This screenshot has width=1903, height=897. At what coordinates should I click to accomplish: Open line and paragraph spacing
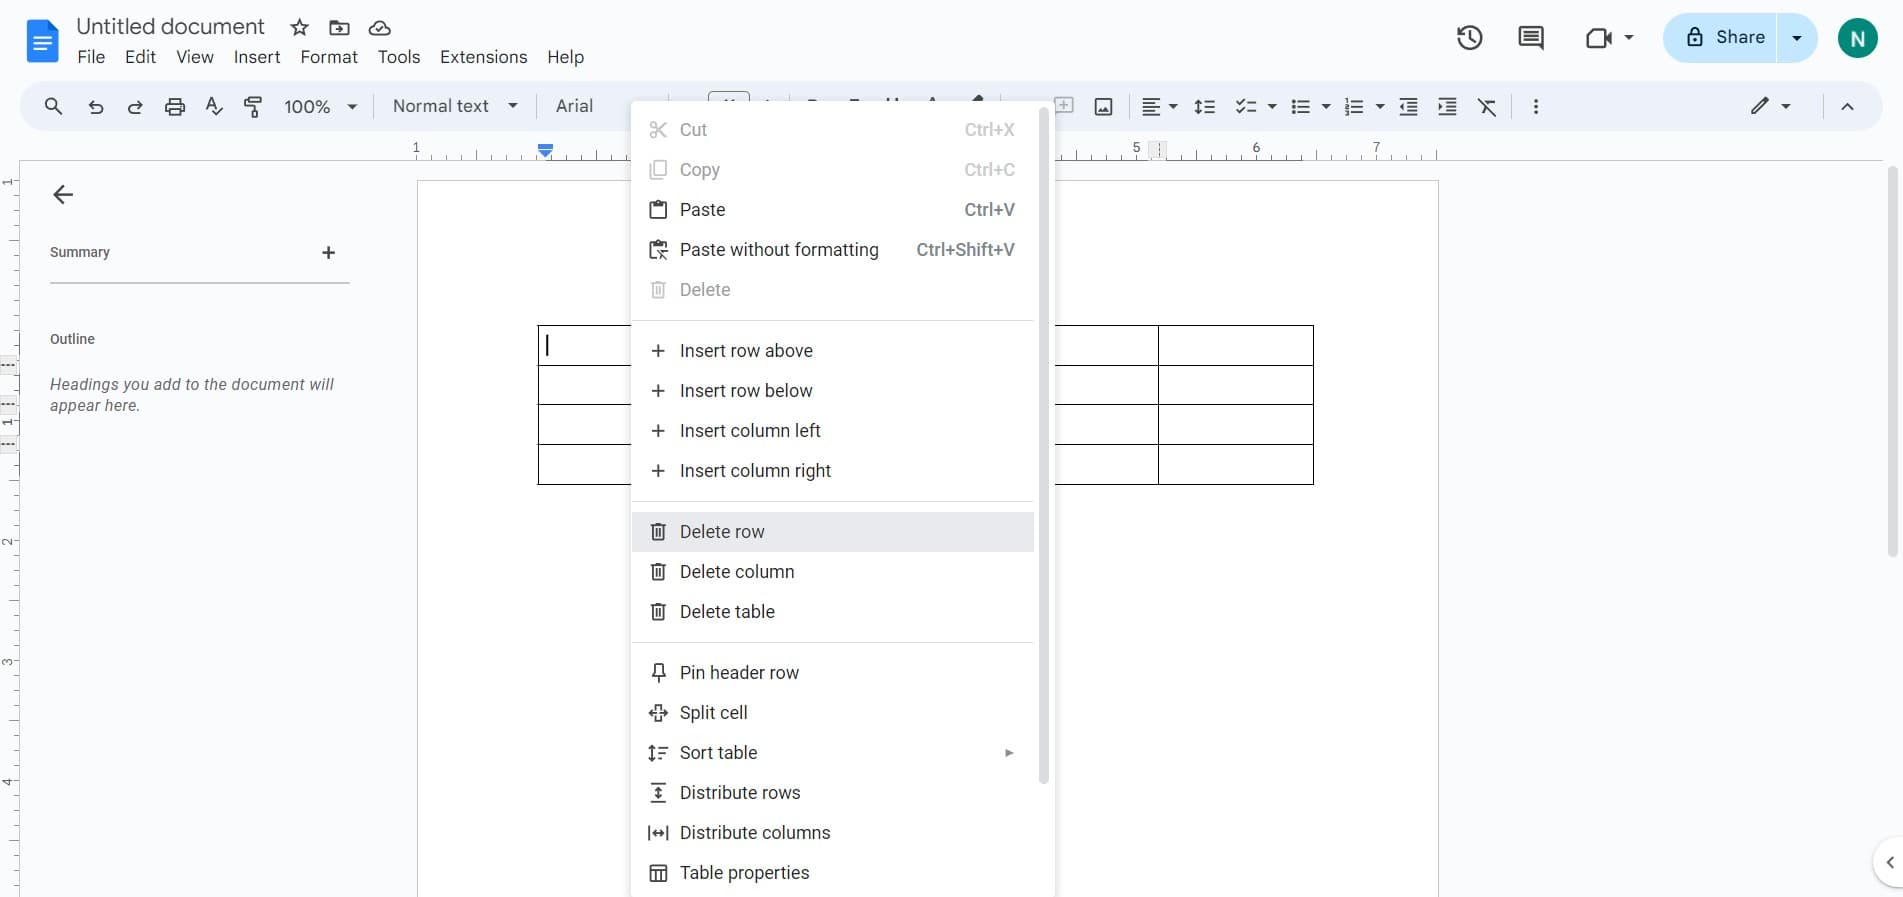click(x=1205, y=107)
